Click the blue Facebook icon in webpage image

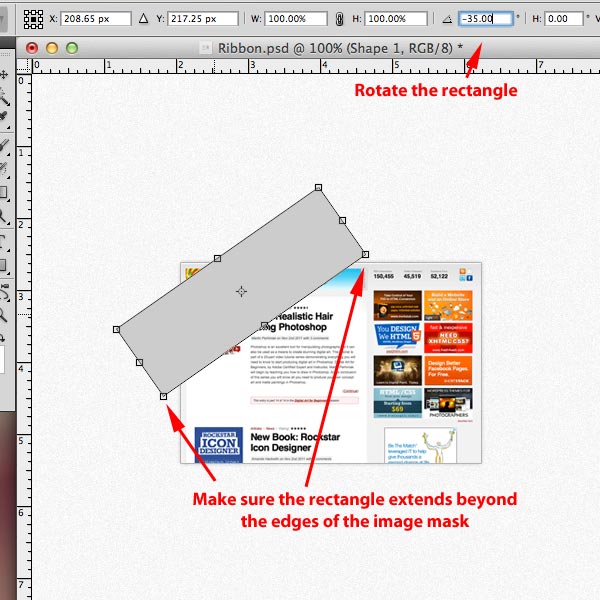coord(470,278)
